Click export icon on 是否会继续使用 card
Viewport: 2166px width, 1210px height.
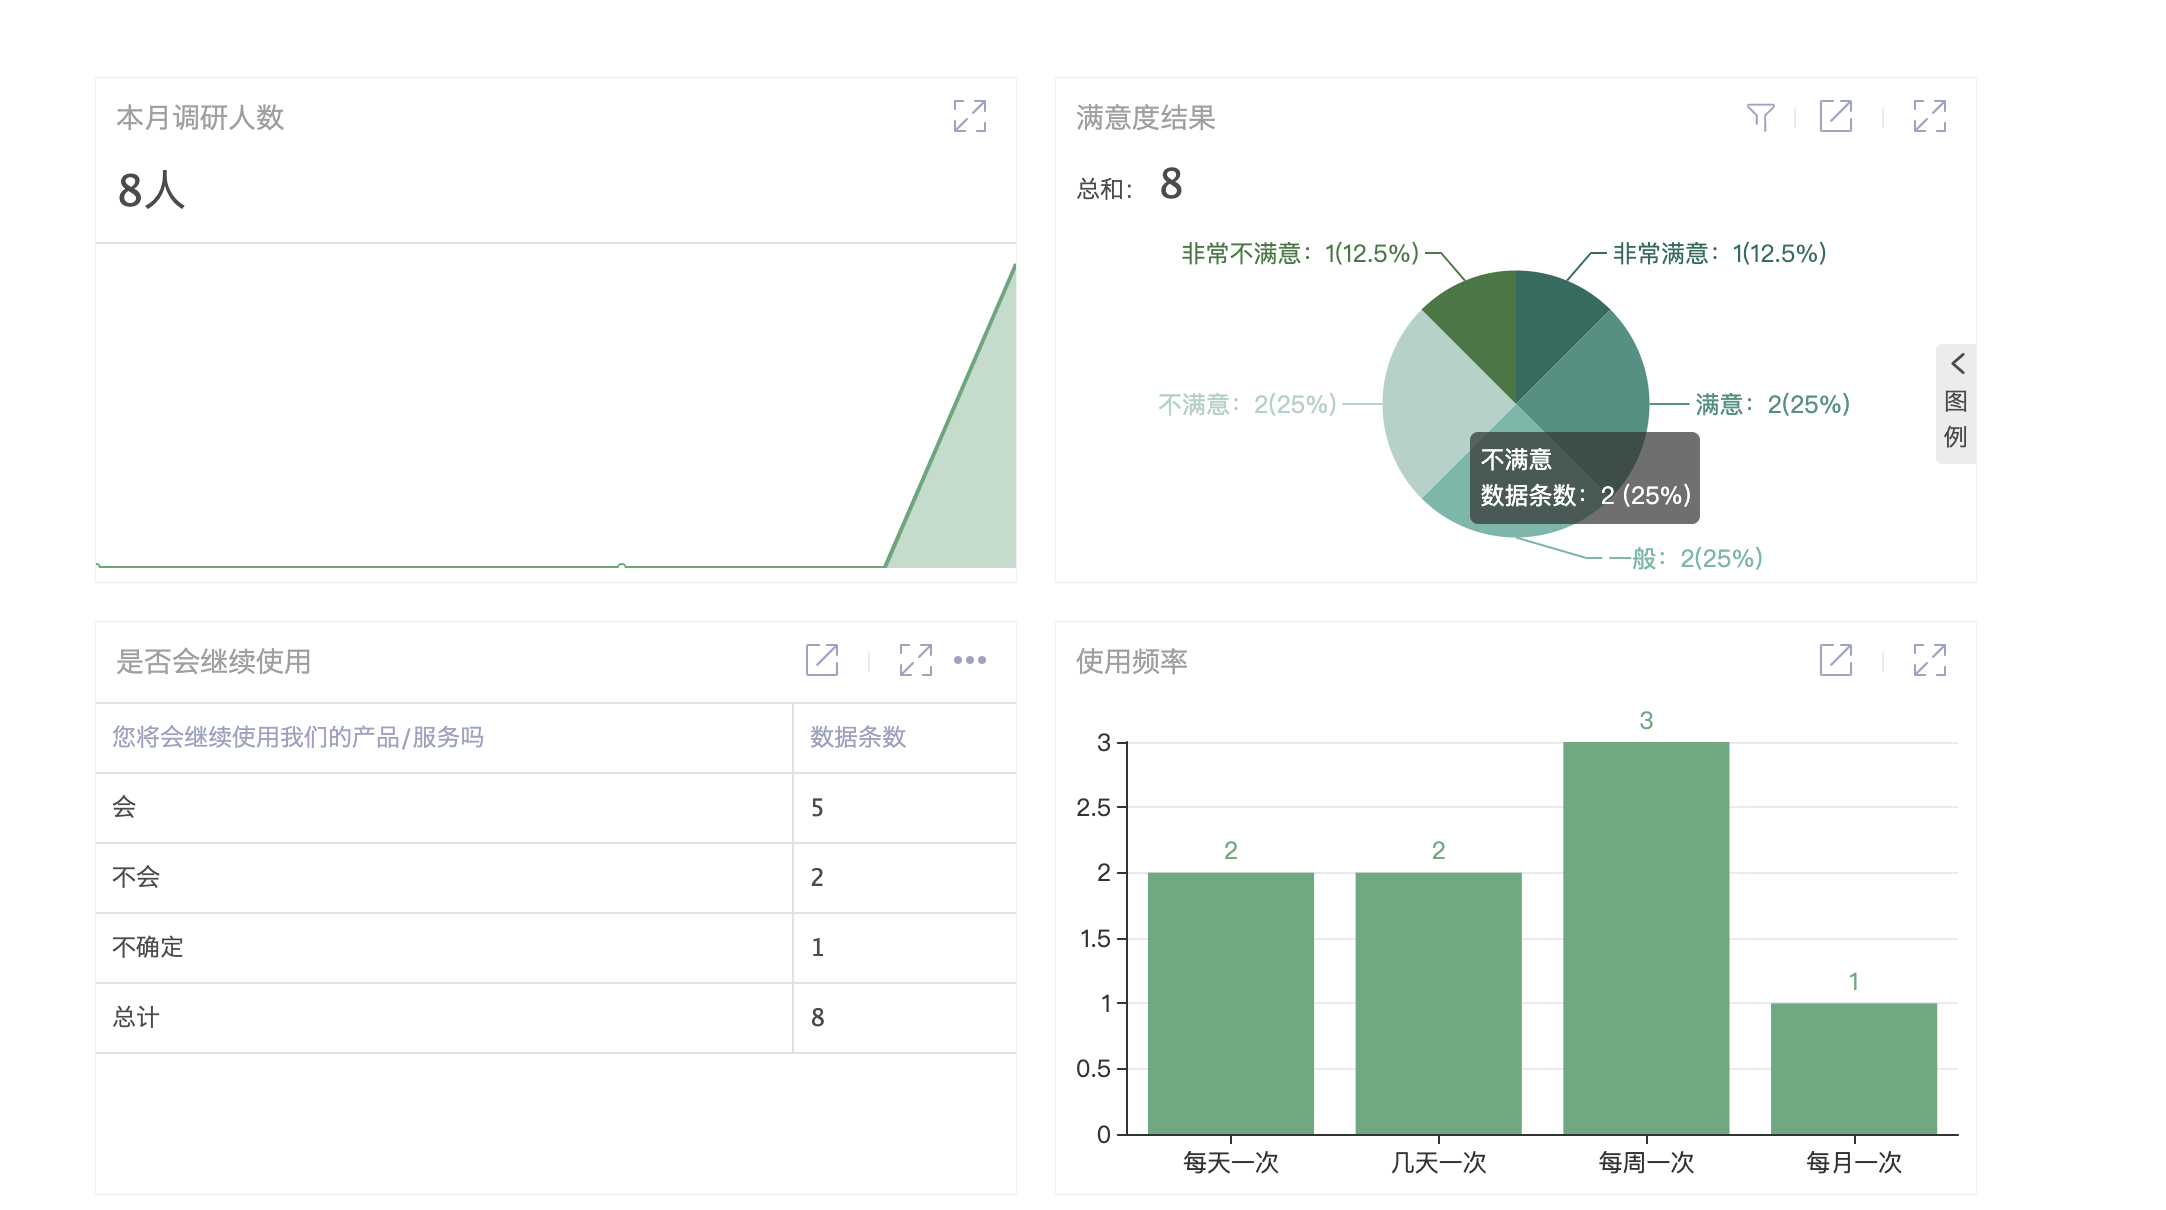[822, 660]
